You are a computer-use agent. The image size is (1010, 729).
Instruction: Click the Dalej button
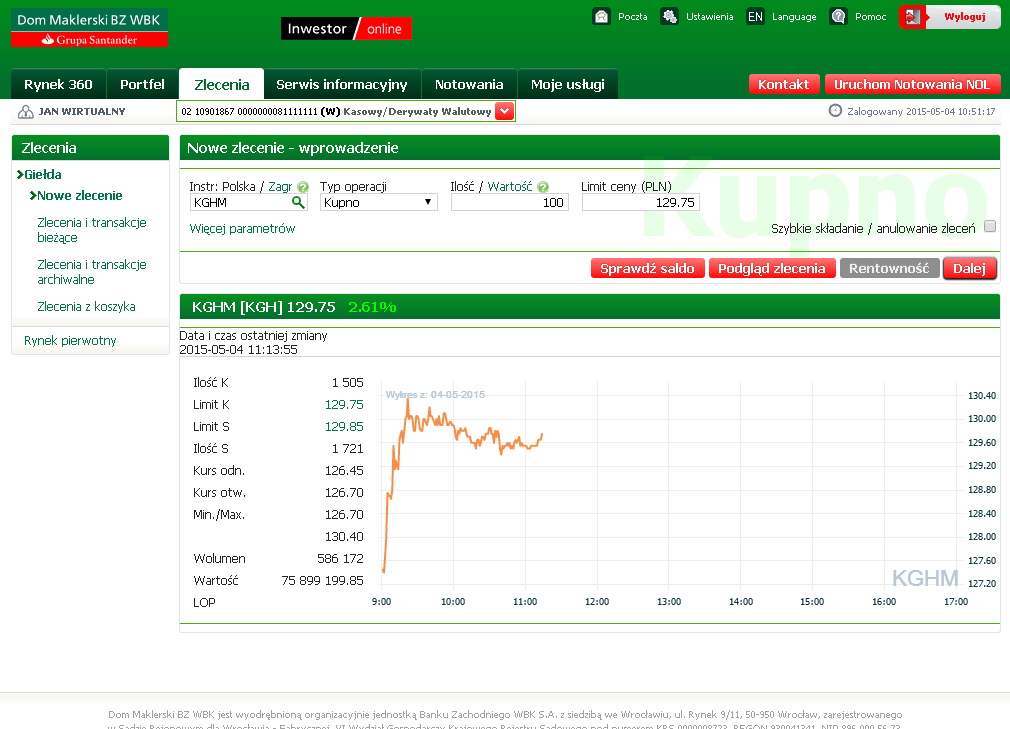[969, 269]
